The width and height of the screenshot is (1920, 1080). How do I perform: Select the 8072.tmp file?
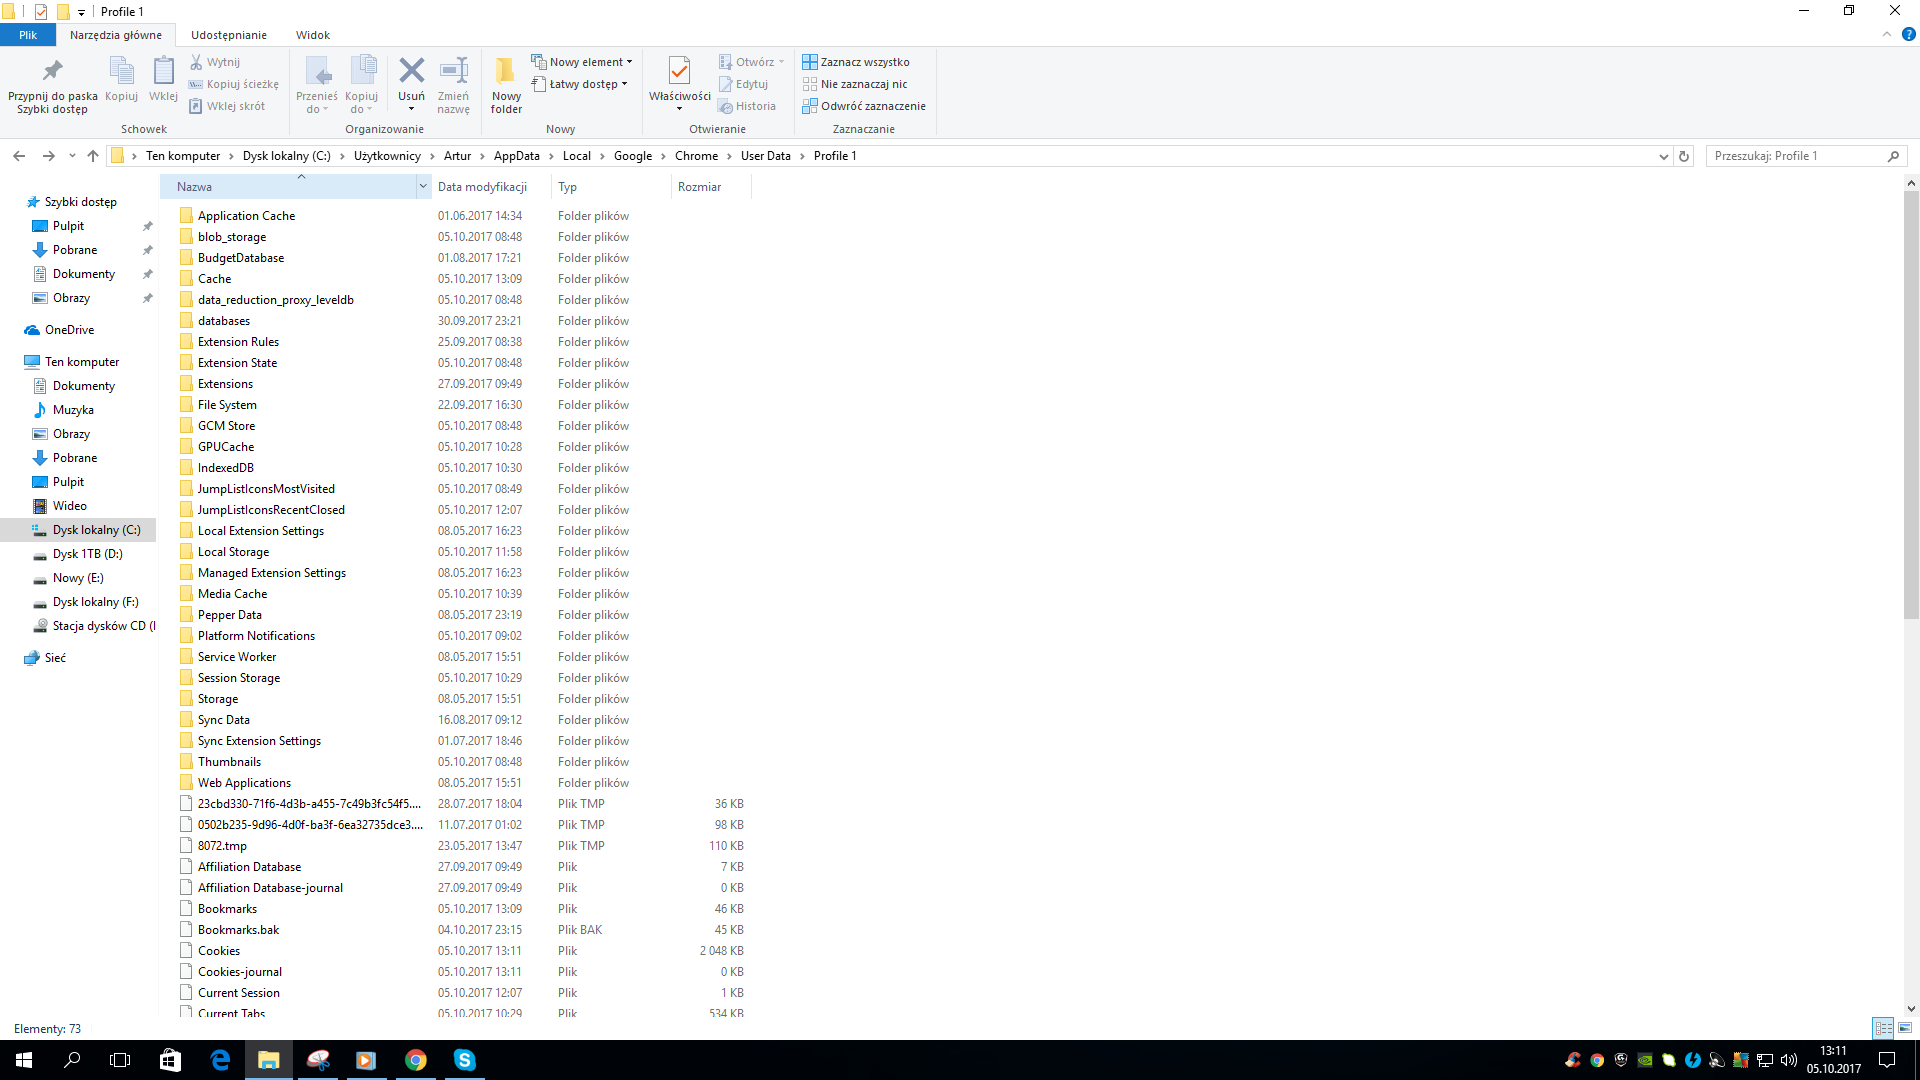(222, 846)
